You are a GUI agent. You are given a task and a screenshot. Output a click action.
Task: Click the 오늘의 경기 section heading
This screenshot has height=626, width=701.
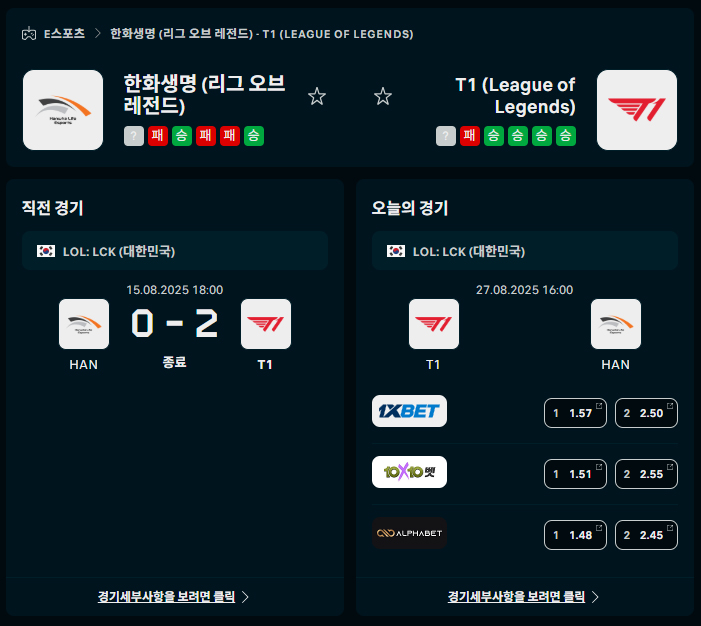pyautogui.click(x=410, y=208)
